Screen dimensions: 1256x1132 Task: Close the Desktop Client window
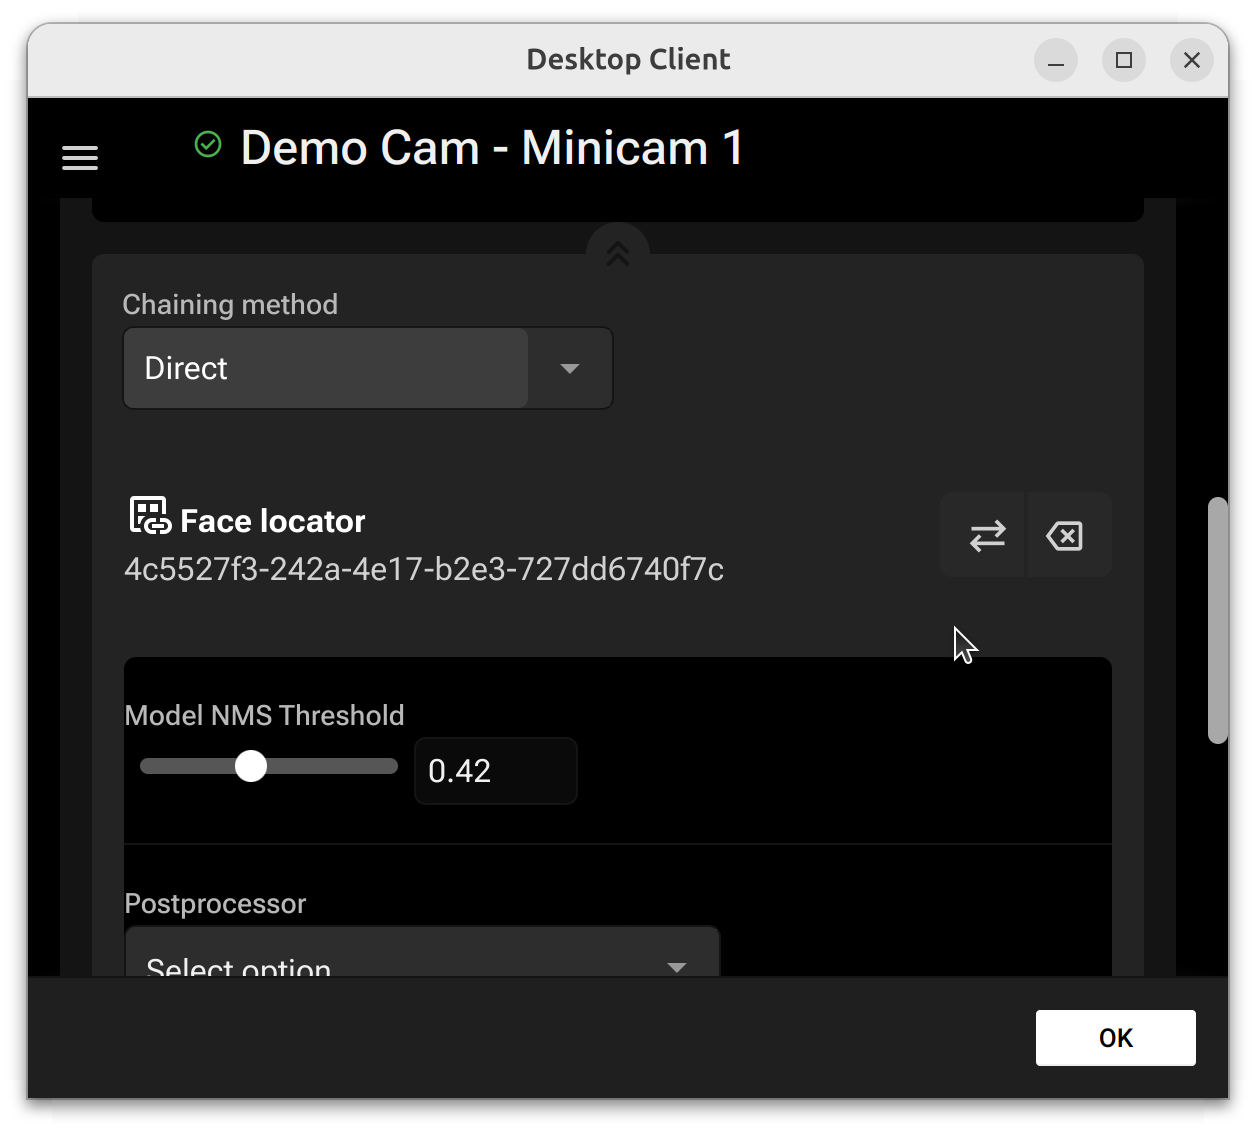1192,60
